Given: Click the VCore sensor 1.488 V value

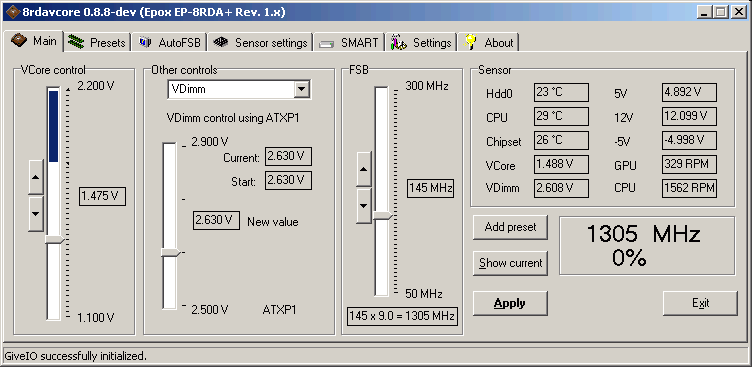Looking at the screenshot, I should click(561, 164).
